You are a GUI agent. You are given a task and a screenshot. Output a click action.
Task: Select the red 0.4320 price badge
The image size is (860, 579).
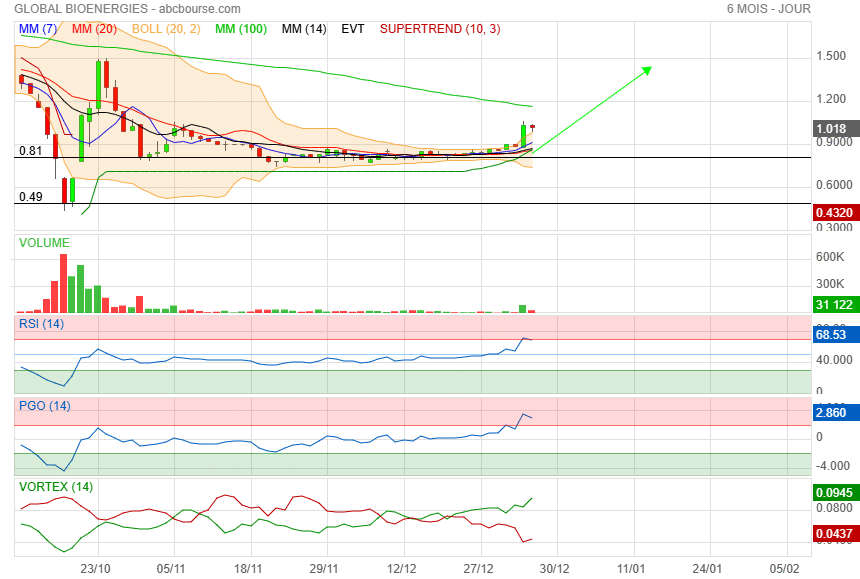[835, 213]
